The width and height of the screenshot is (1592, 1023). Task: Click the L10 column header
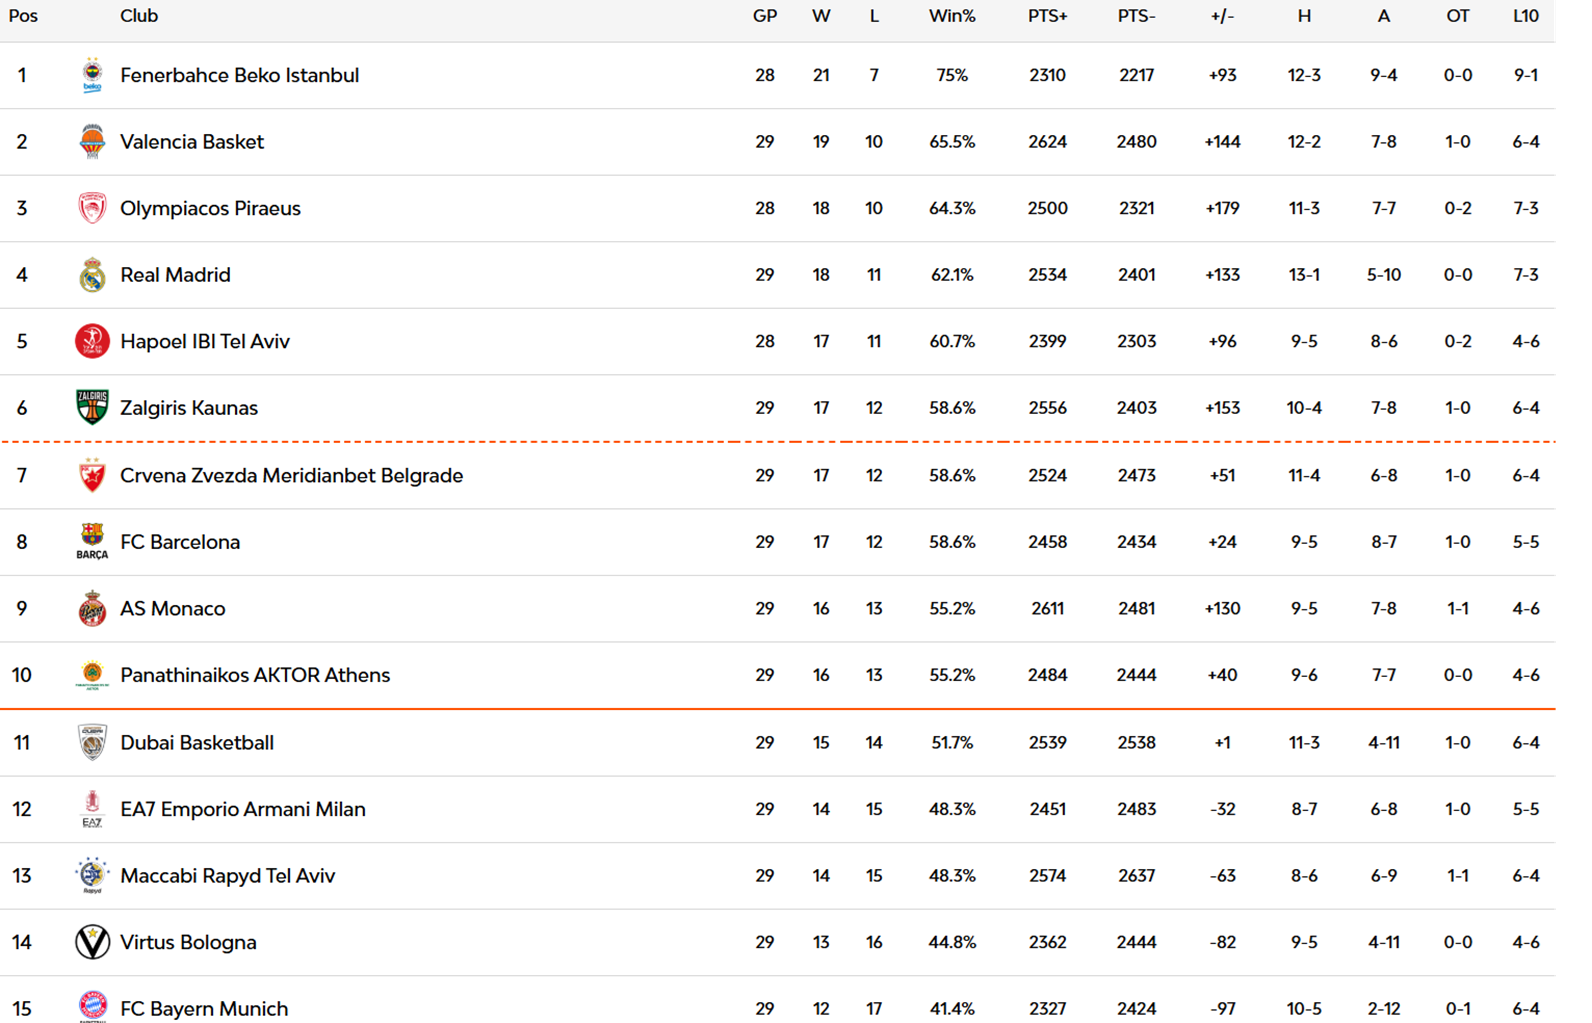pyautogui.click(x=1525, y=16)
